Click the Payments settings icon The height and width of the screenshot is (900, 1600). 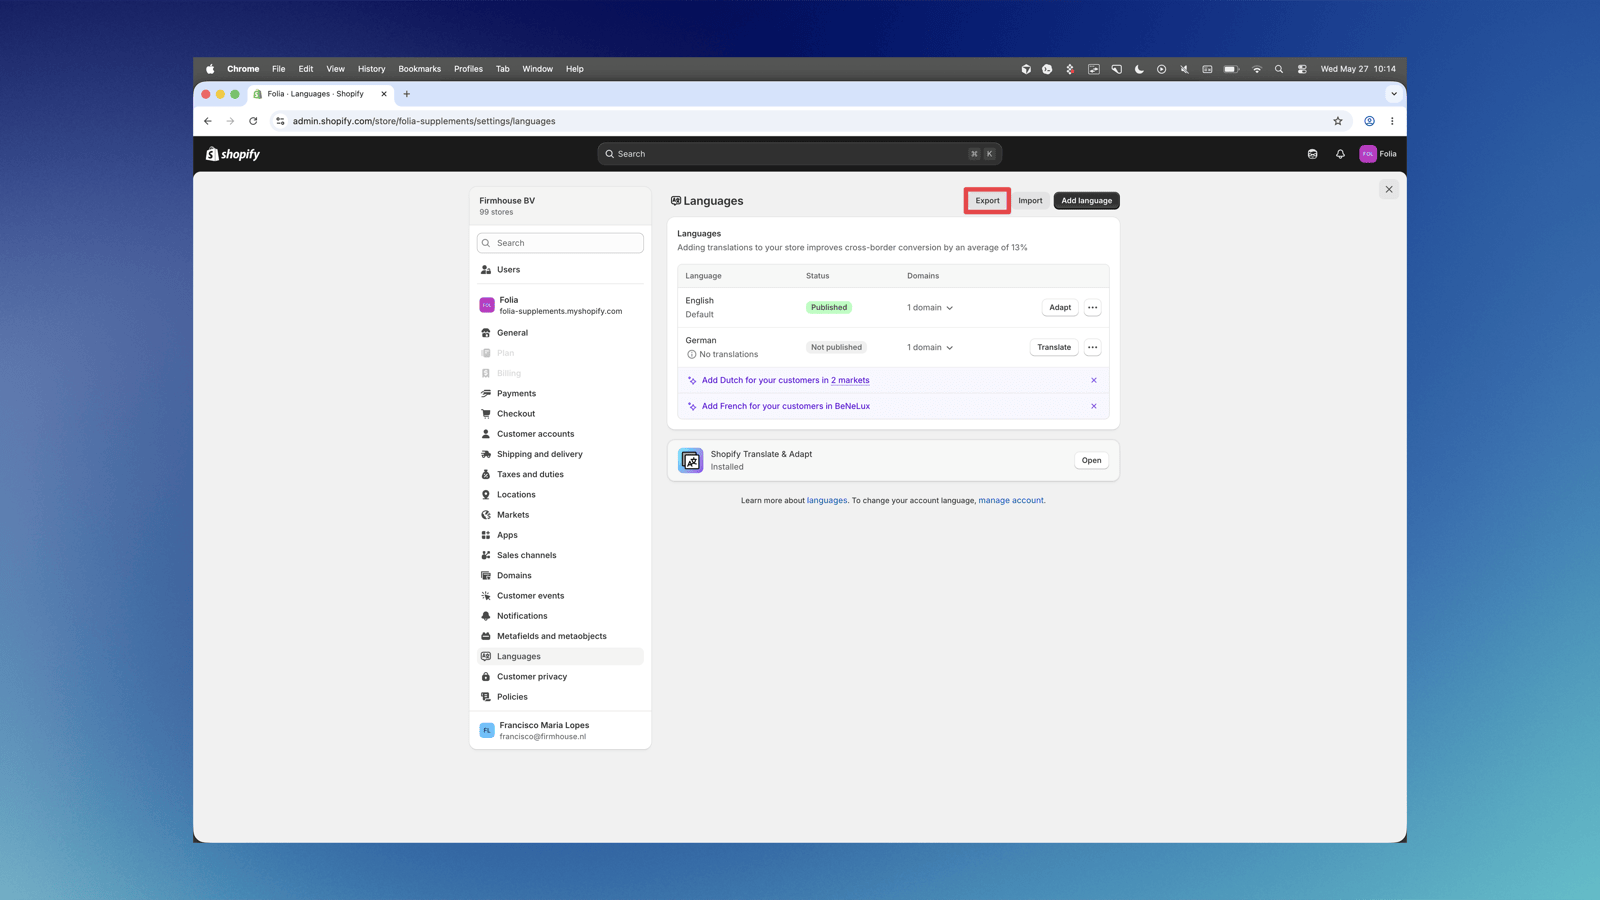tap(486, 393)
